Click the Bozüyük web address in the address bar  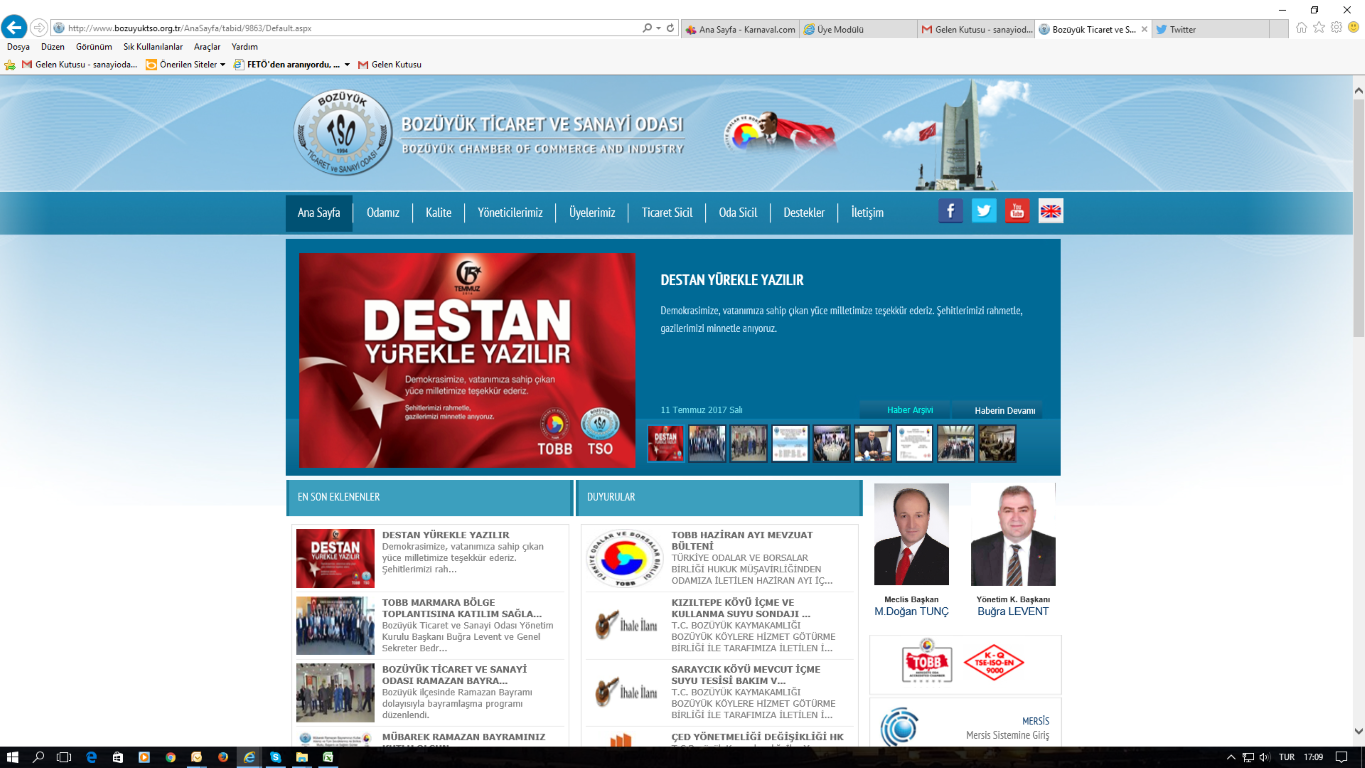click(x=189, y=28)
